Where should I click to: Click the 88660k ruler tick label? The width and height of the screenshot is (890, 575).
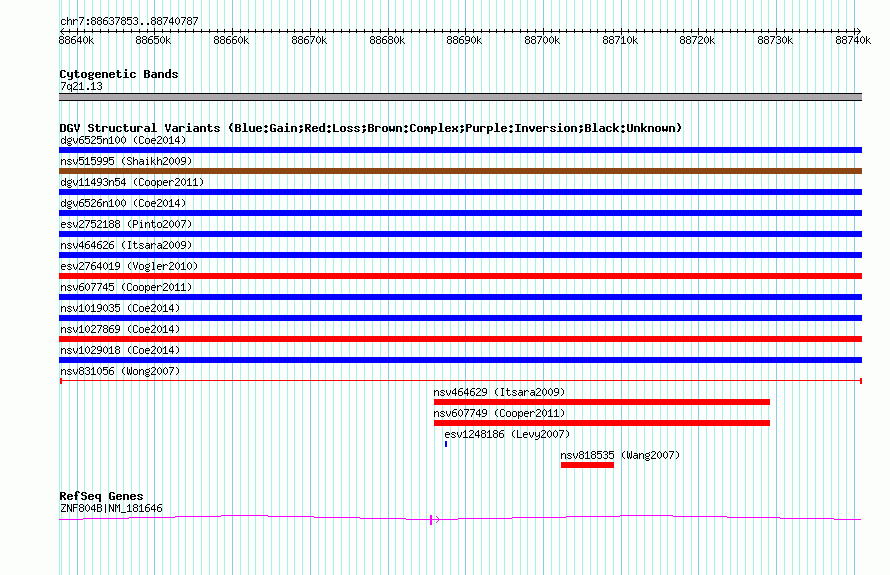(231, 40)
